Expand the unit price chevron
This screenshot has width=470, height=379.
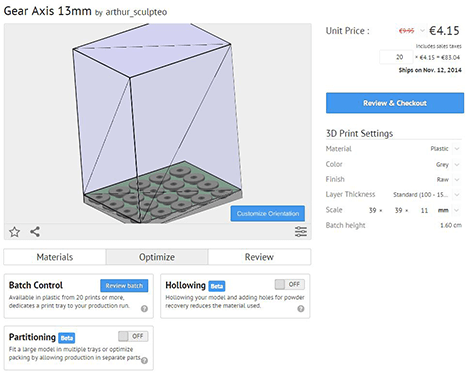[422, 31]
